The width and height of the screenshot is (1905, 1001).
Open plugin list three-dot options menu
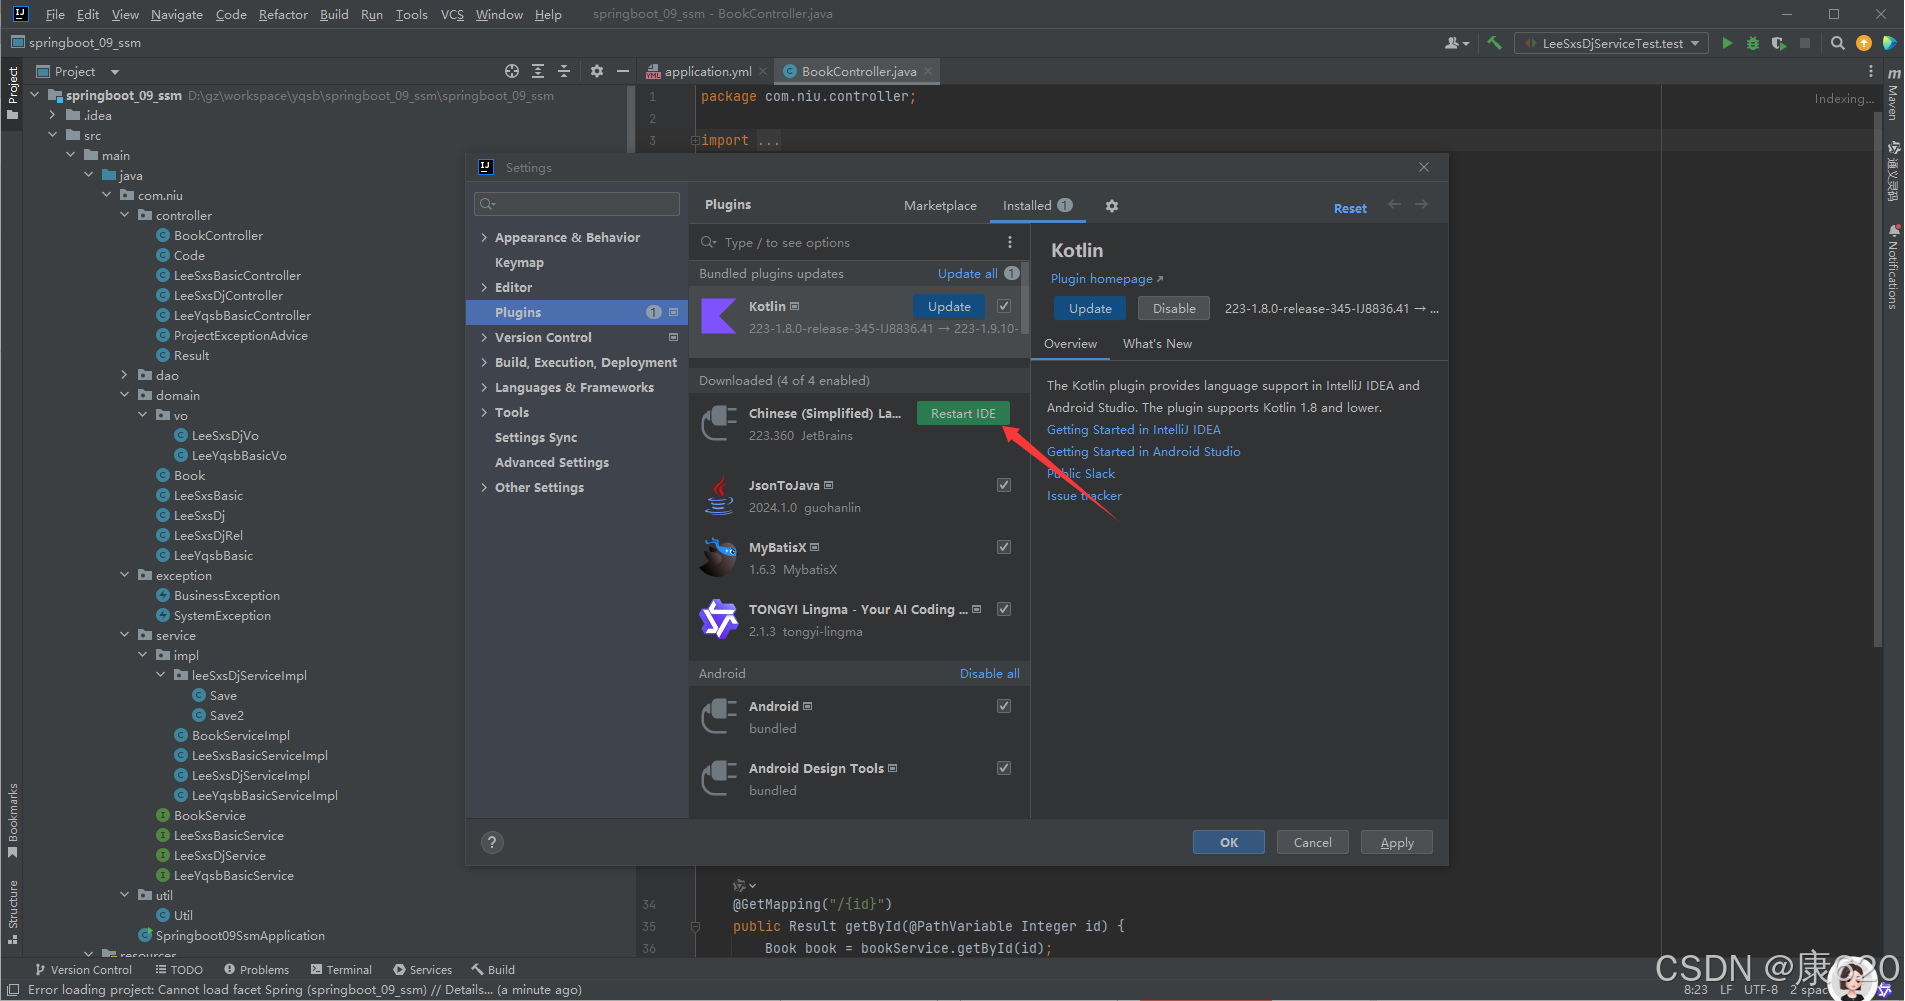1010,242
